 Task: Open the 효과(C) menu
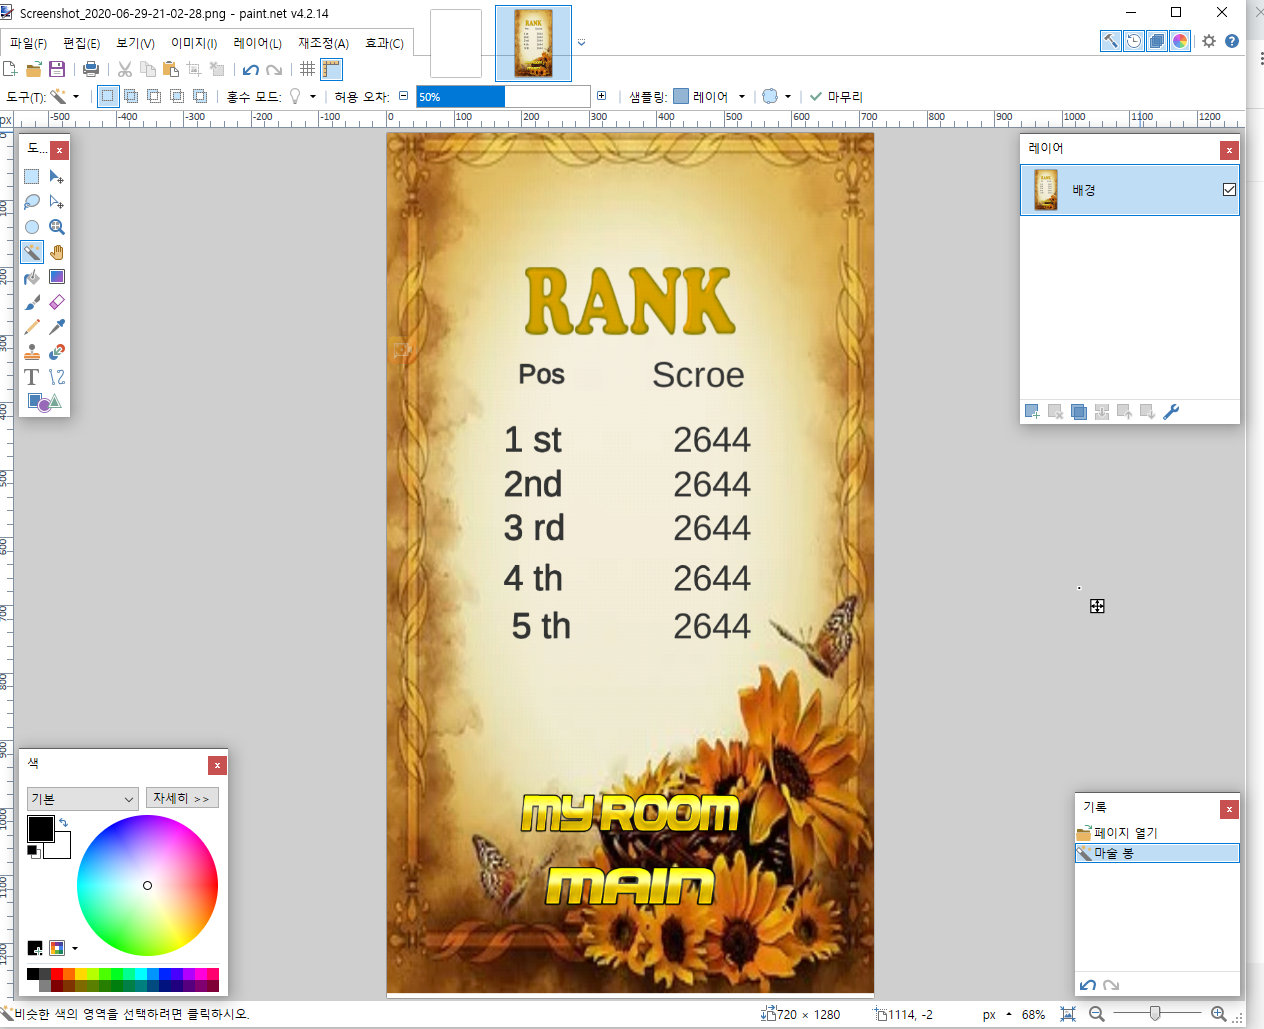[384, 43]
